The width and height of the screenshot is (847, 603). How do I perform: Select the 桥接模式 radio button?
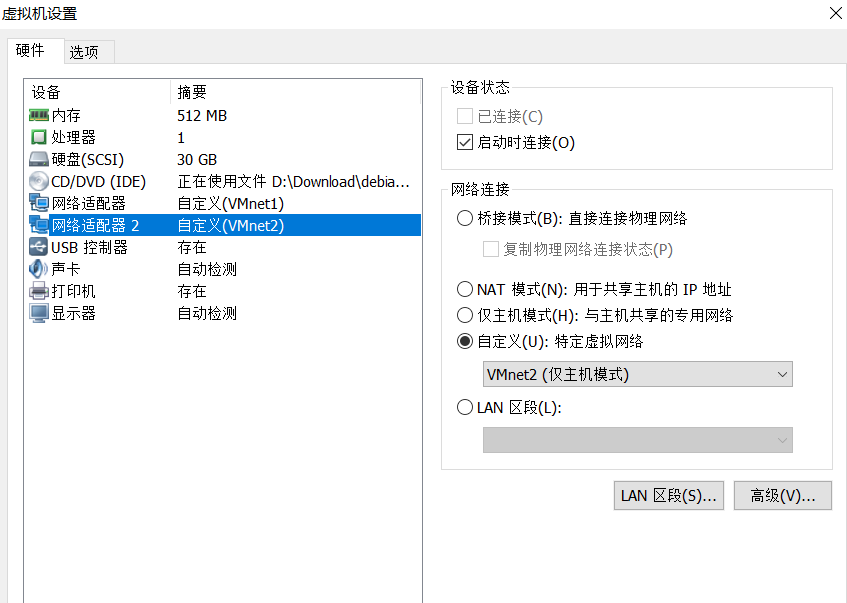464,218
